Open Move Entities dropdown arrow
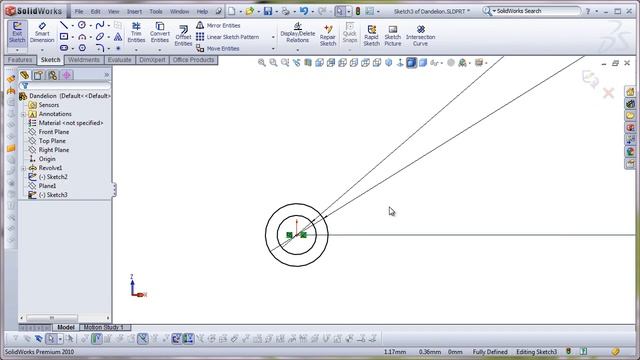This screenshot has width=640, height=360. 273,49
